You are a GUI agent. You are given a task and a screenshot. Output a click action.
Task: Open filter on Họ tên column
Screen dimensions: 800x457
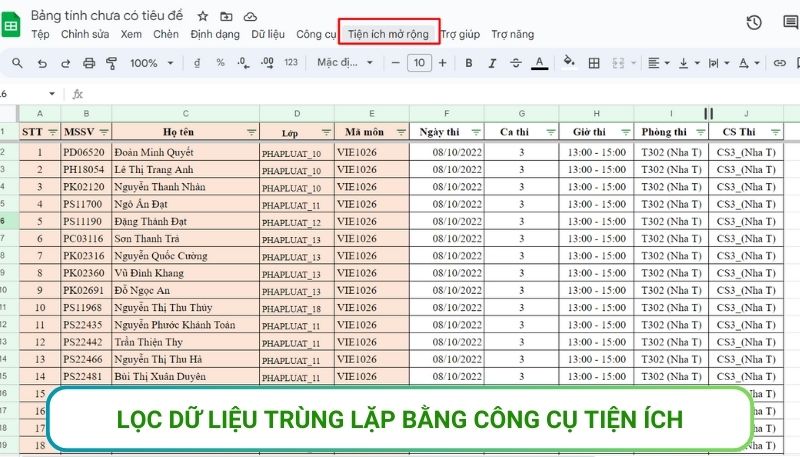coord(251,132)
